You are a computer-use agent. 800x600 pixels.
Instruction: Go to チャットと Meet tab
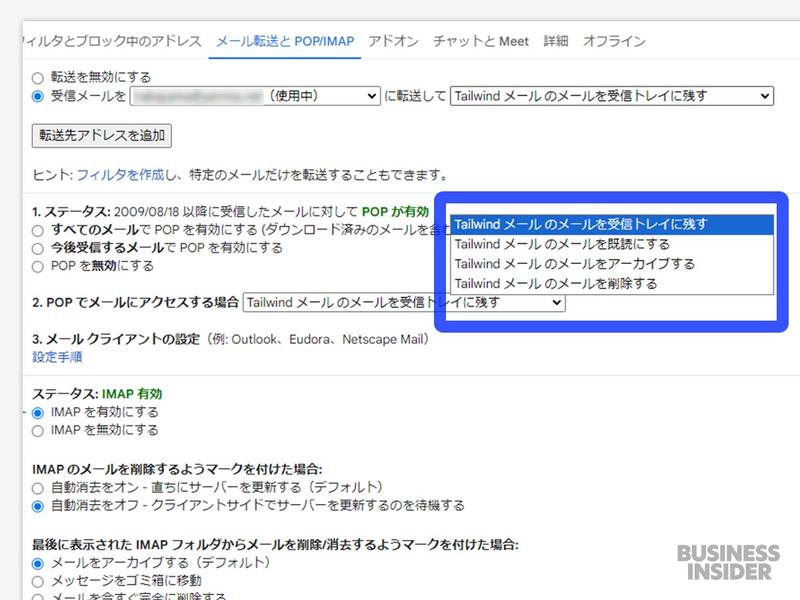pos(481,41)
